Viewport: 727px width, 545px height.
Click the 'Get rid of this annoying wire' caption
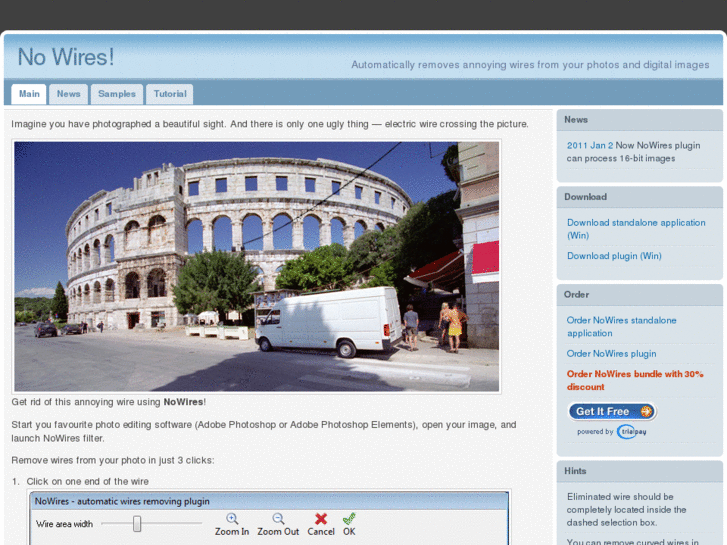coord(108,402)
